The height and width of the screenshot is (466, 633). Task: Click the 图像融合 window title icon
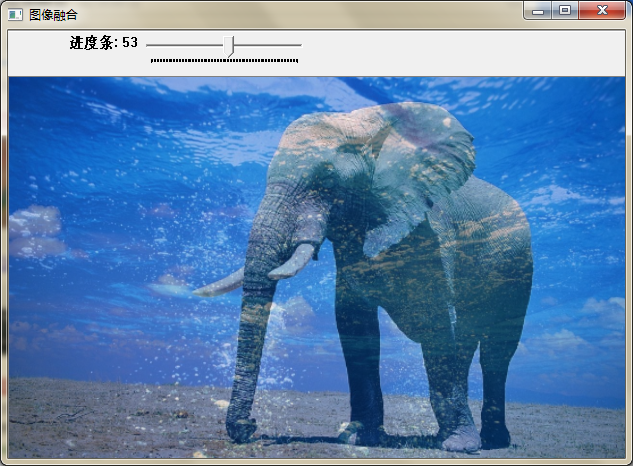pyautogui.click(x=15, y=15)
